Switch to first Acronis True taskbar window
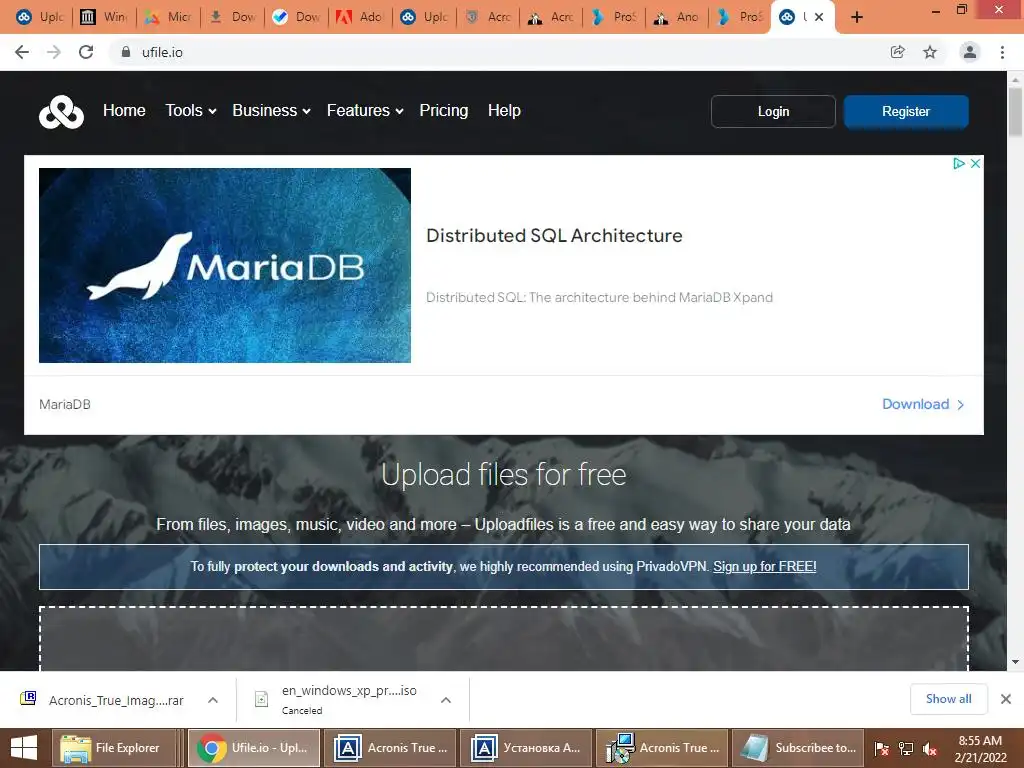This screenshot has width=1024, height=768. click(390, 748)
